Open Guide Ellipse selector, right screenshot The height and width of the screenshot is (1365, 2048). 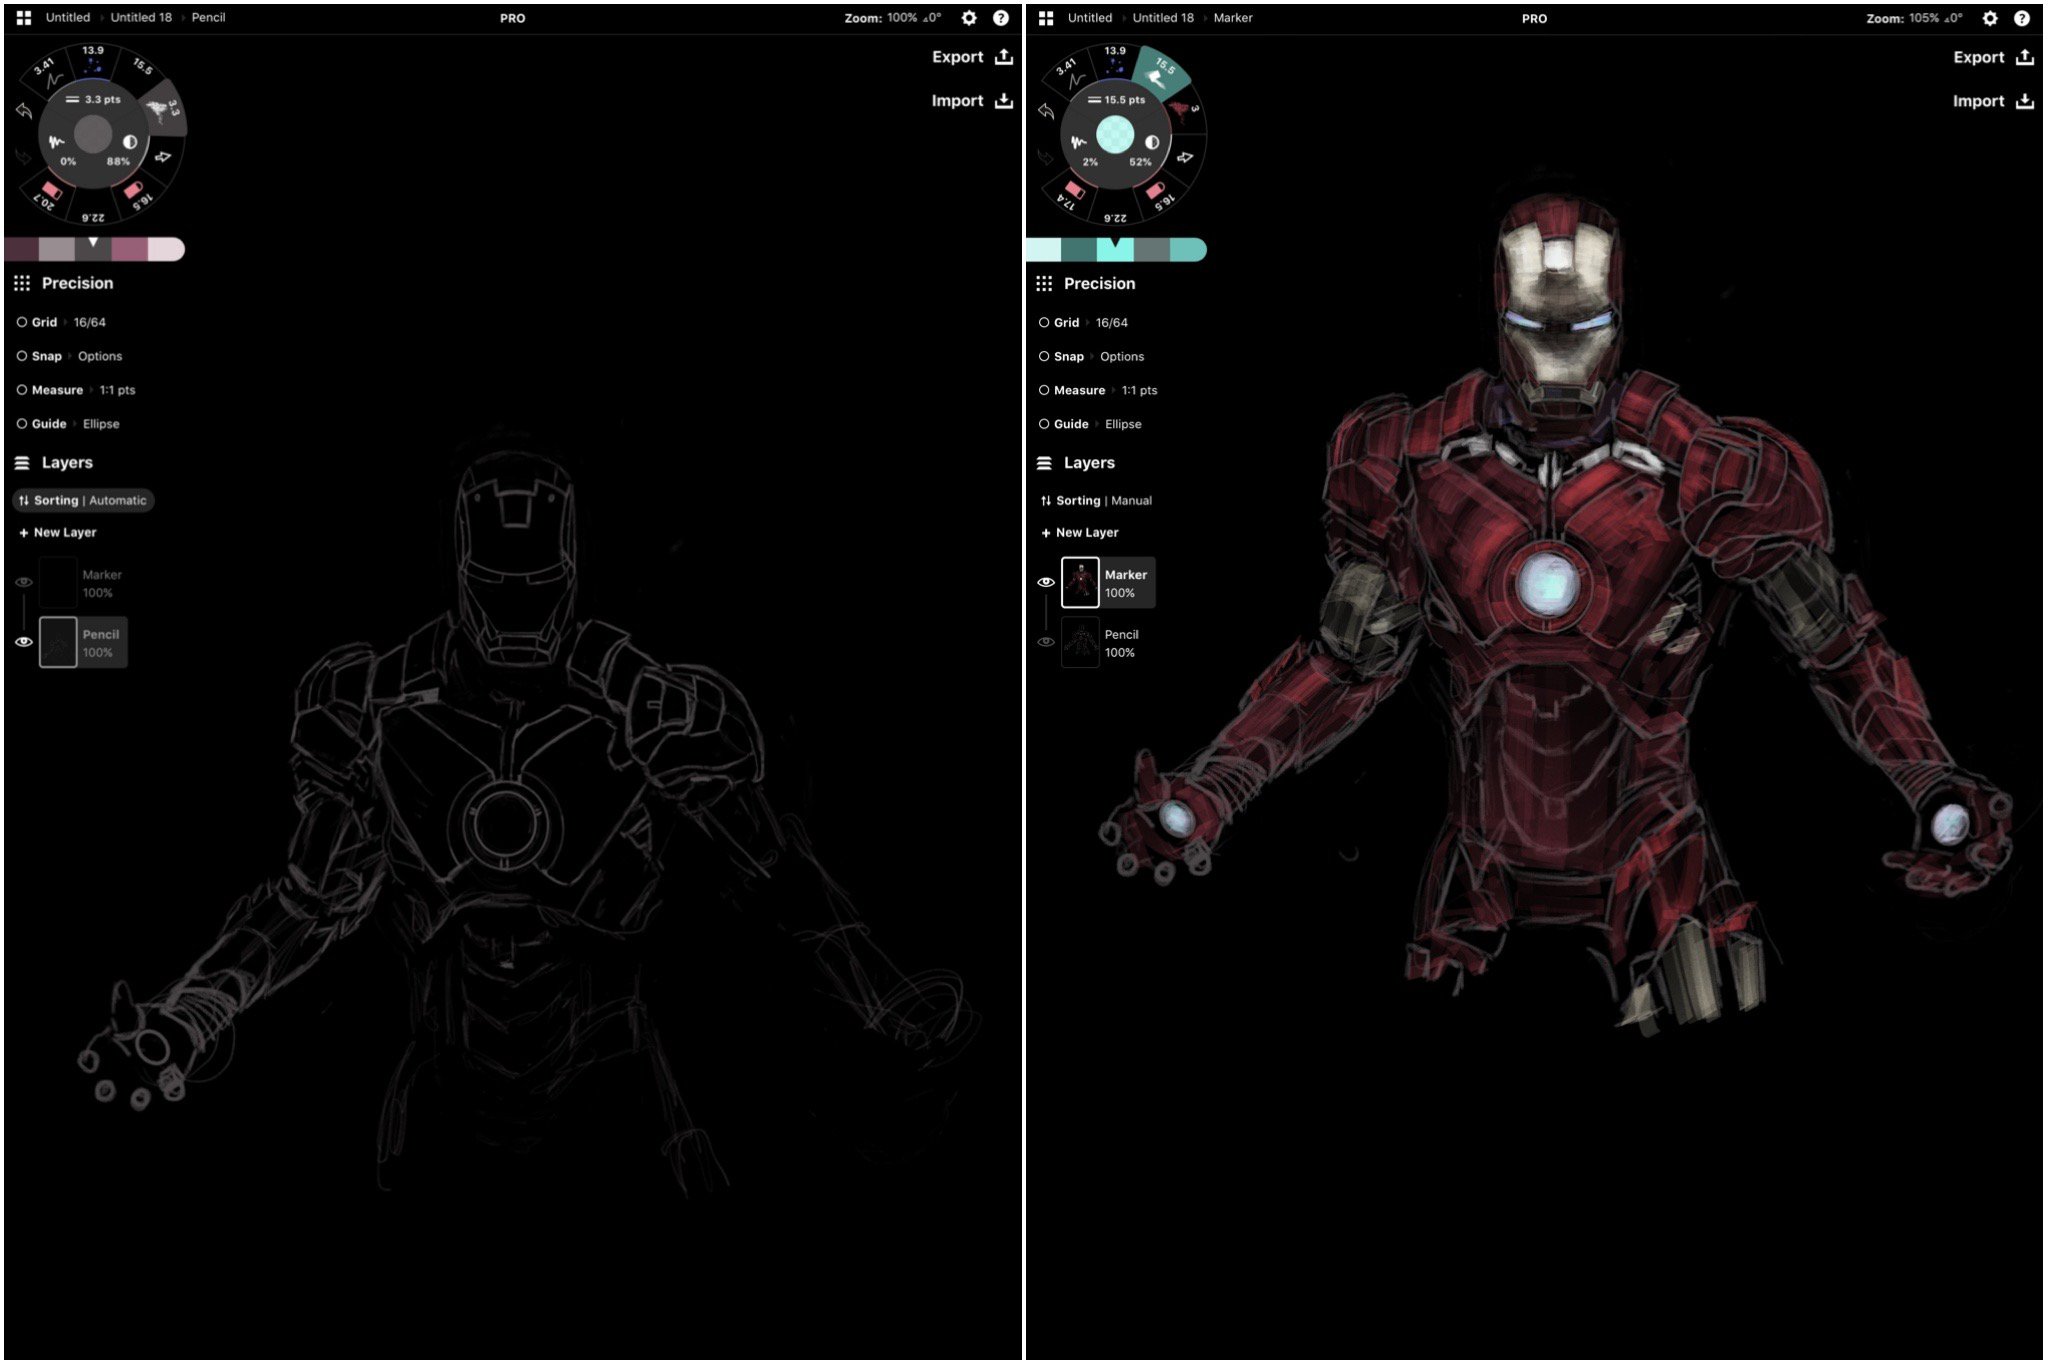click(x=1123, y=424)
